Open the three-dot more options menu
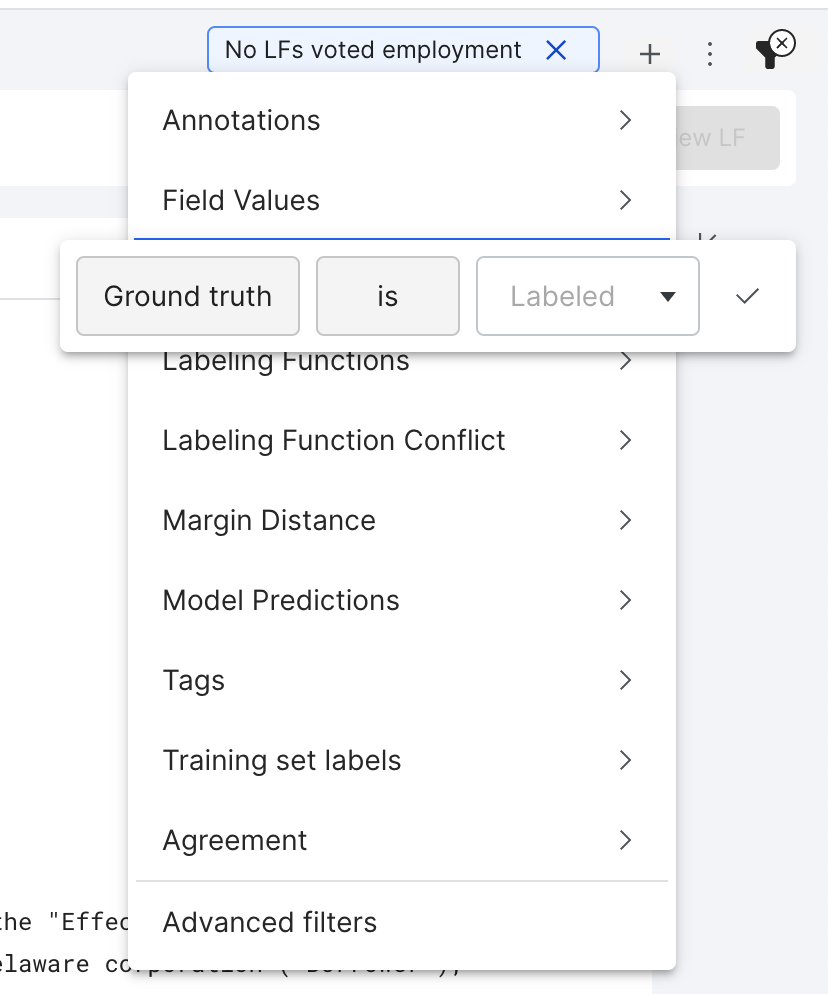 click(710, 54)
